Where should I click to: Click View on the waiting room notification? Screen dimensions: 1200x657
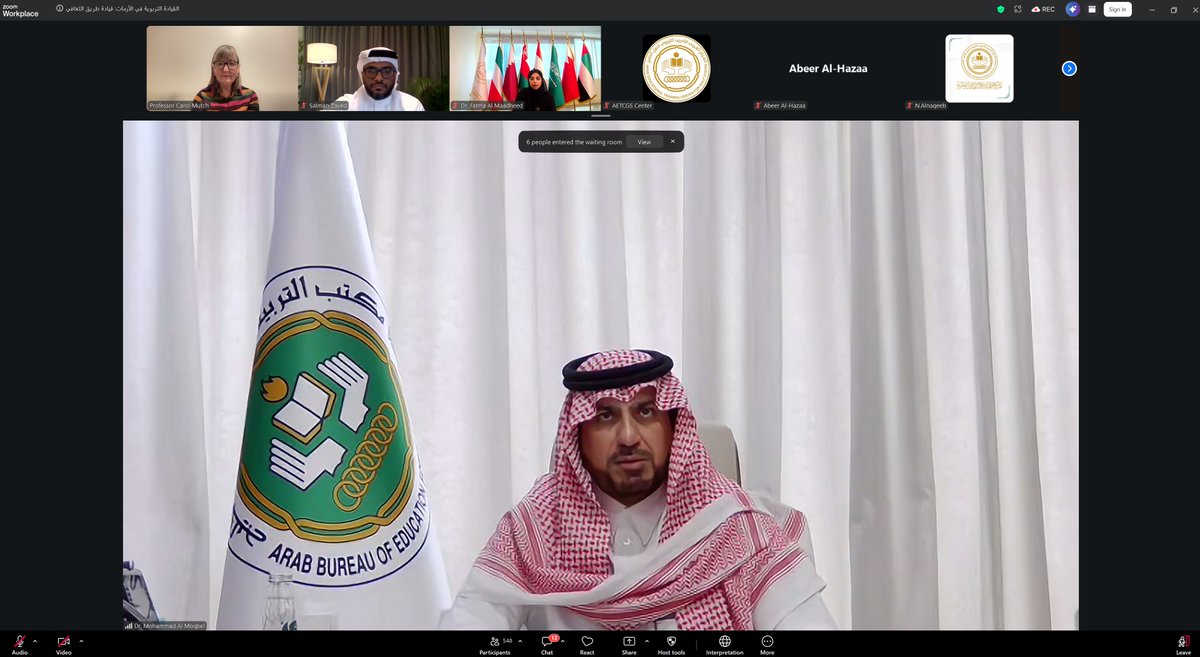[644, 141]
